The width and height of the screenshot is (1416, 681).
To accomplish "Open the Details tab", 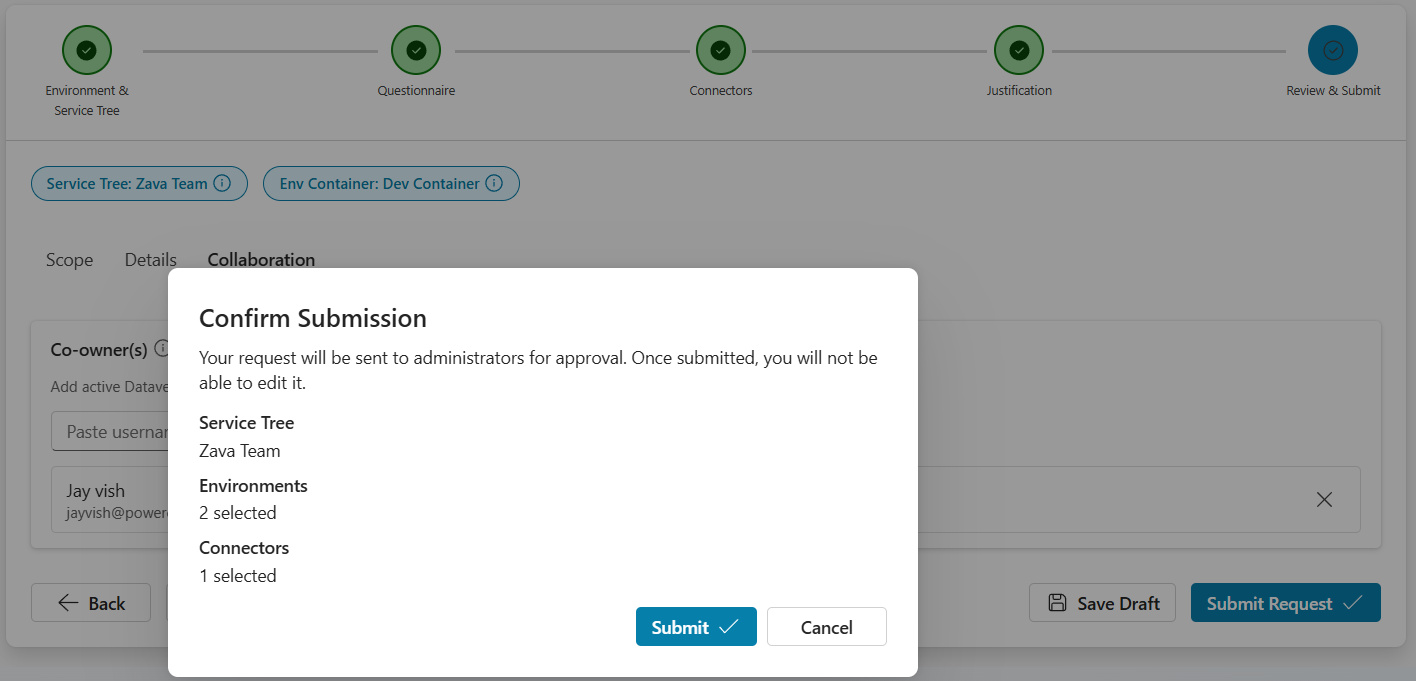I will pos(151,260).
